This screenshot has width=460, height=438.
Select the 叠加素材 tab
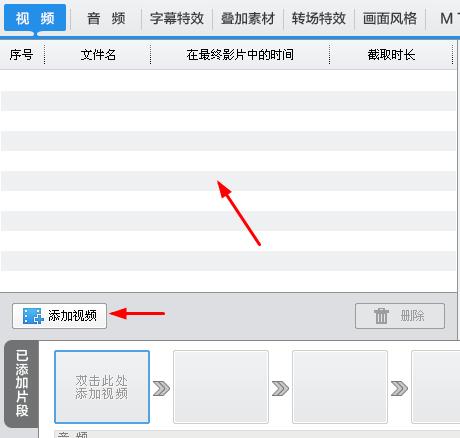coord(248,18)
